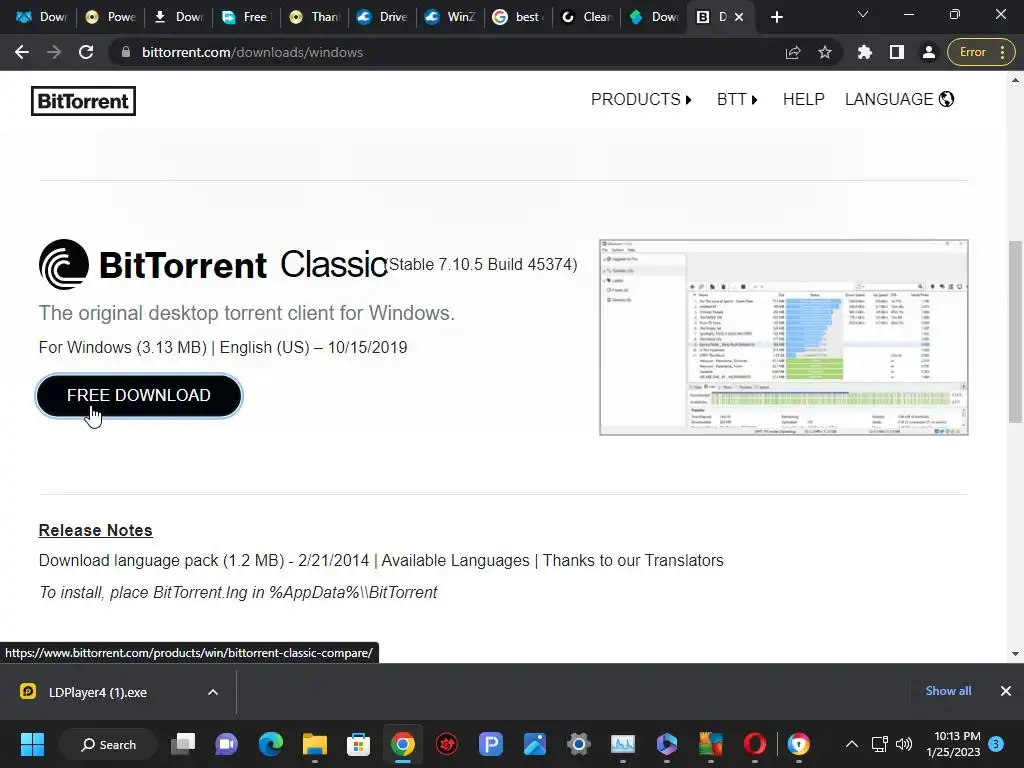
Task: Switch to the best Google tab
Action: (518, 17)
